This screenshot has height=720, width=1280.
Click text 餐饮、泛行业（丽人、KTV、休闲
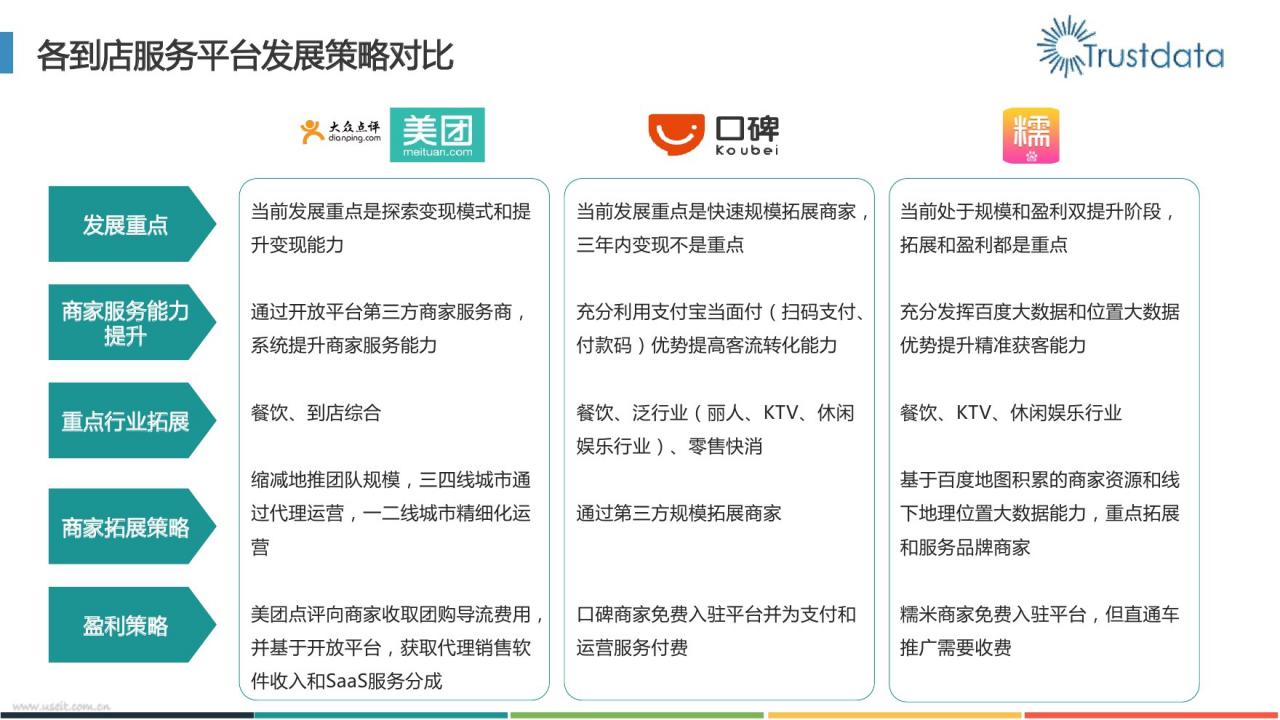[x=715, y=412]
